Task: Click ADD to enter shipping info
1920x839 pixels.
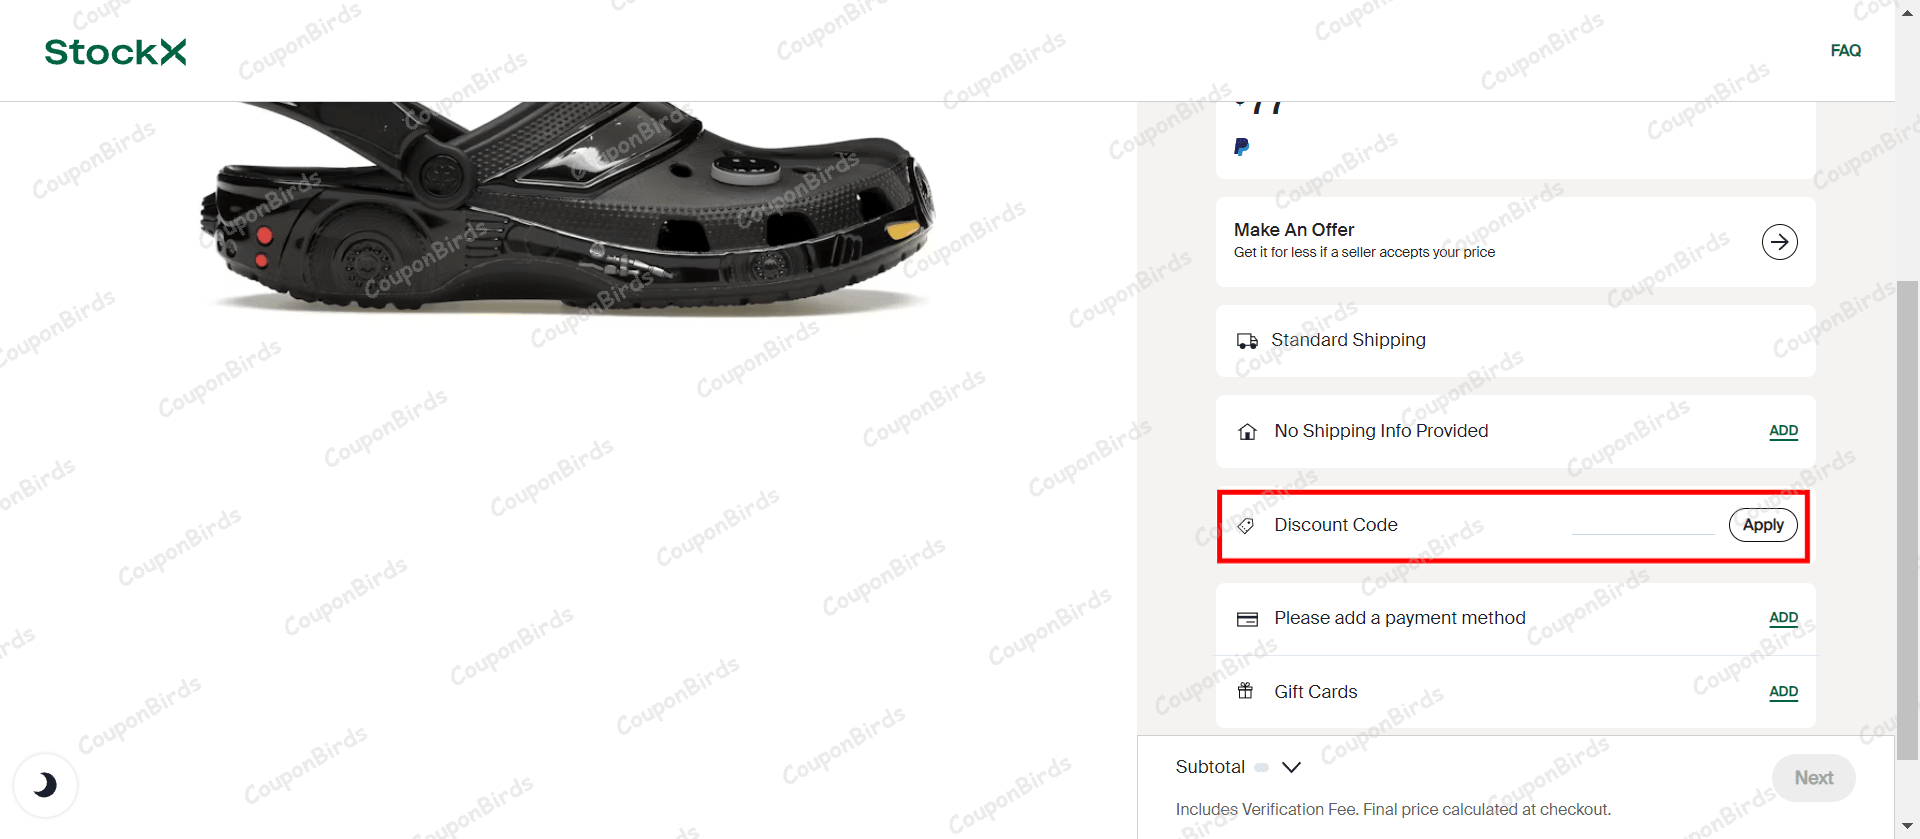Action: pyautogui.click(x=1783, y=431)
